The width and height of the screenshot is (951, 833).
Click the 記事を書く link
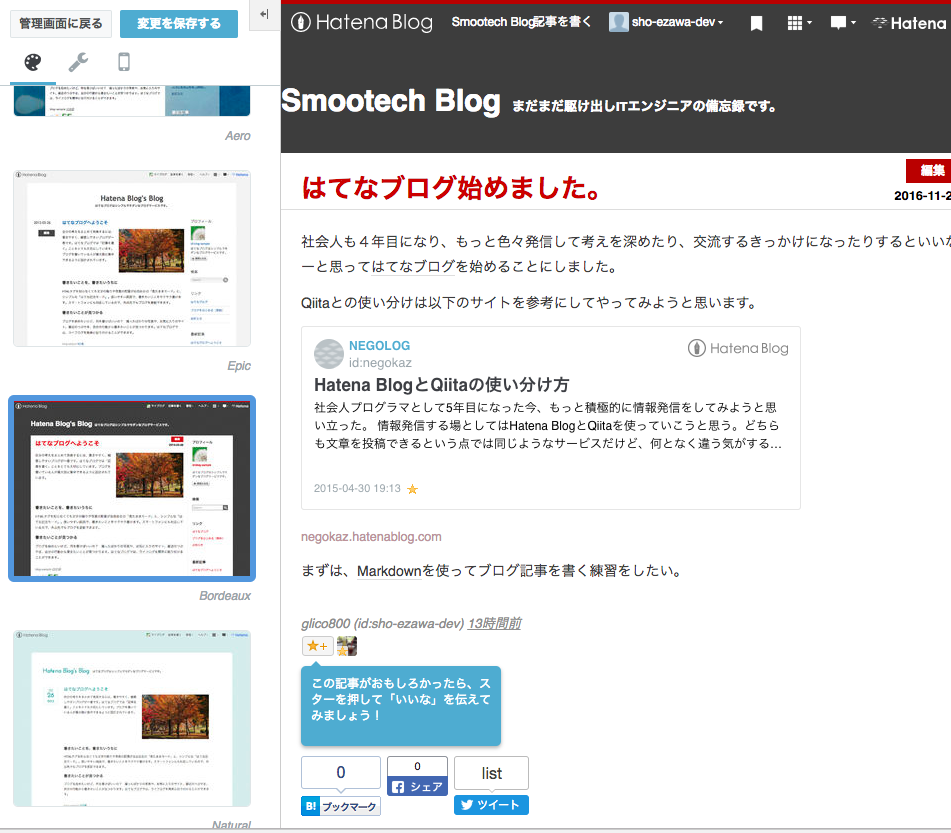pyautogui.click(x=562, y=22)
